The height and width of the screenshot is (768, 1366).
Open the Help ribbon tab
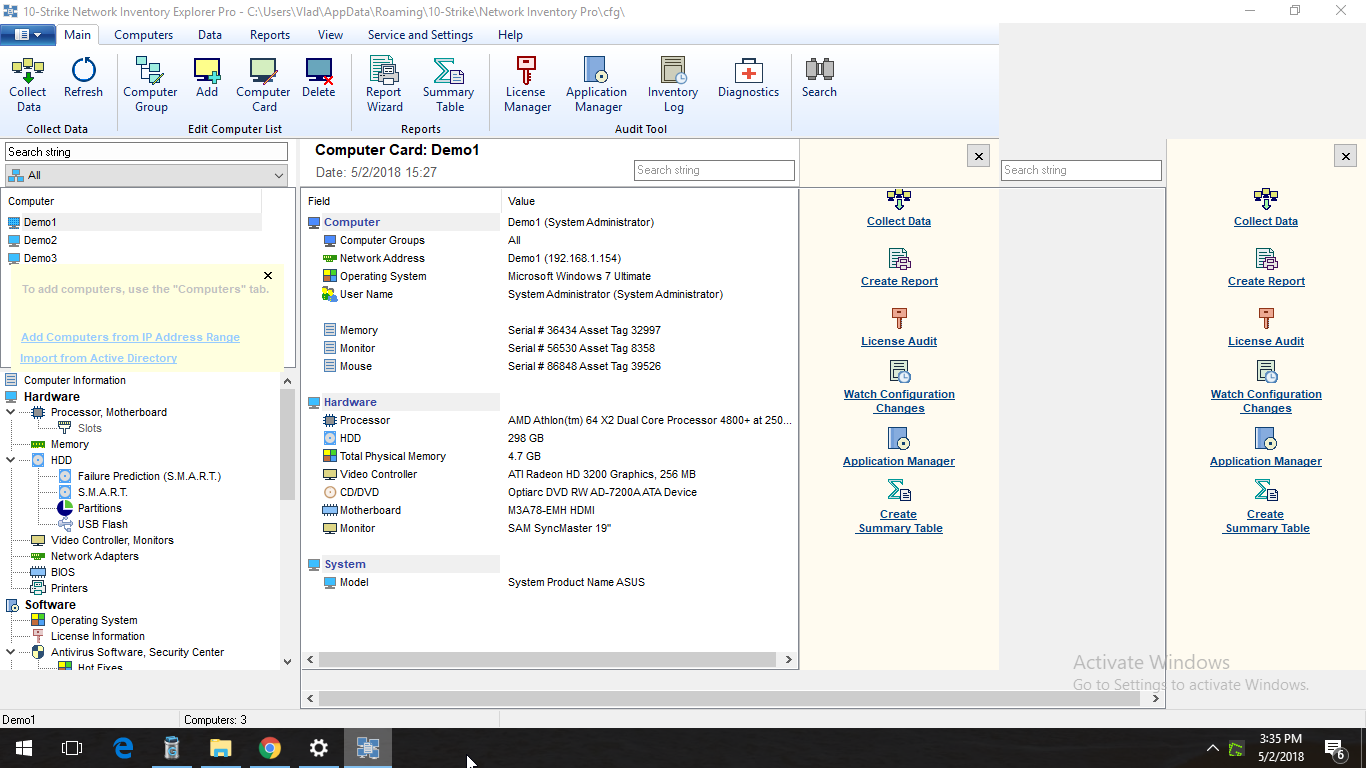[510, 35]
